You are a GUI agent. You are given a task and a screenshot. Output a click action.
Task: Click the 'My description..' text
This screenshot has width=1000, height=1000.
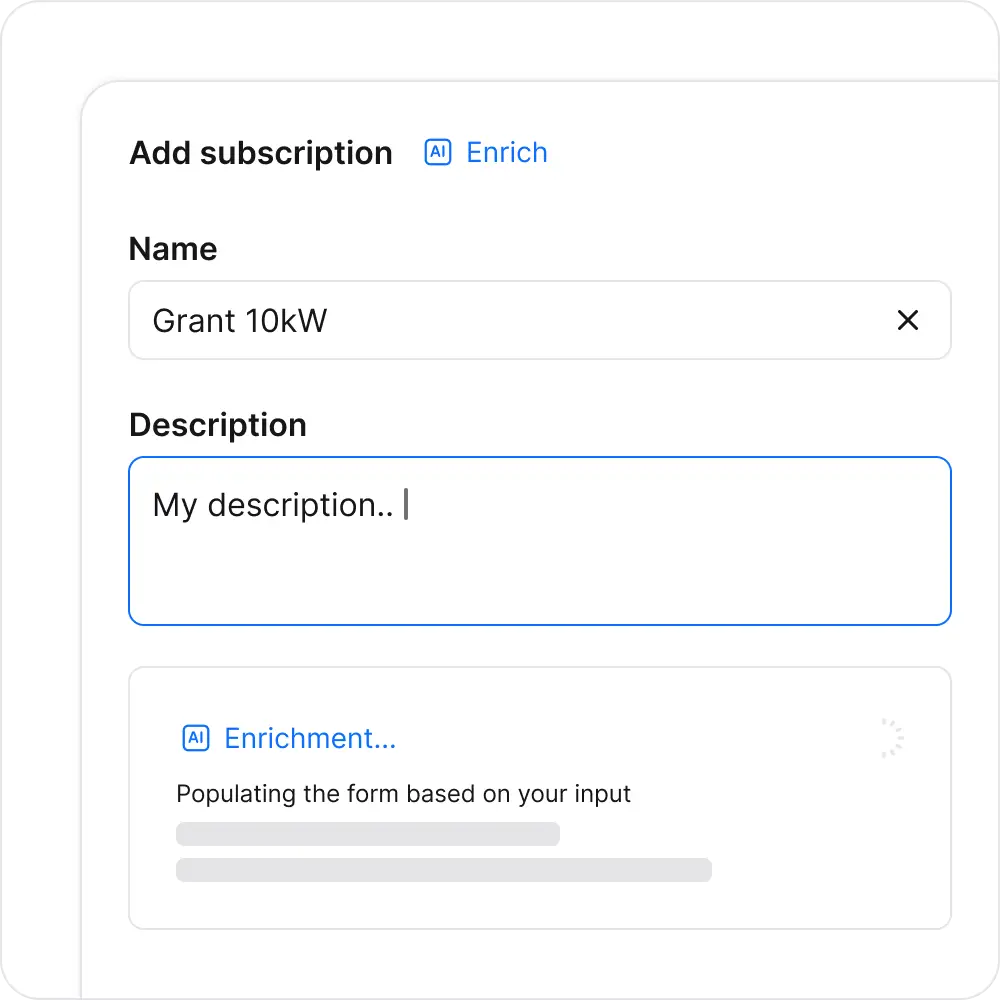pyautogui.click(x=272, y=505)
